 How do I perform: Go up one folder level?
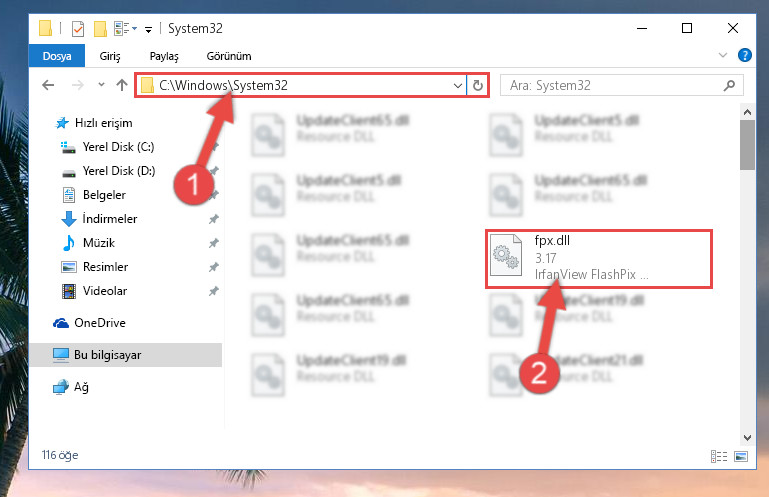pyautogui.click(x=122, y=85)
